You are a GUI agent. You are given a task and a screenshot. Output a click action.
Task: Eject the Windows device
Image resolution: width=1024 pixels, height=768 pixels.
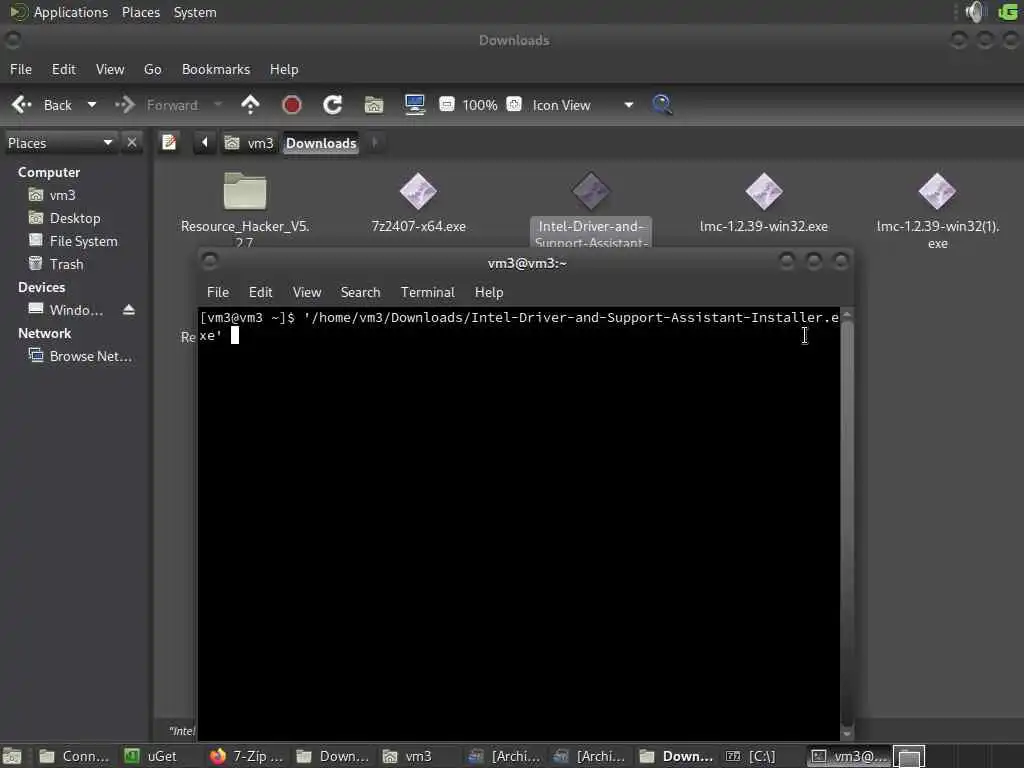coord(129,310)
